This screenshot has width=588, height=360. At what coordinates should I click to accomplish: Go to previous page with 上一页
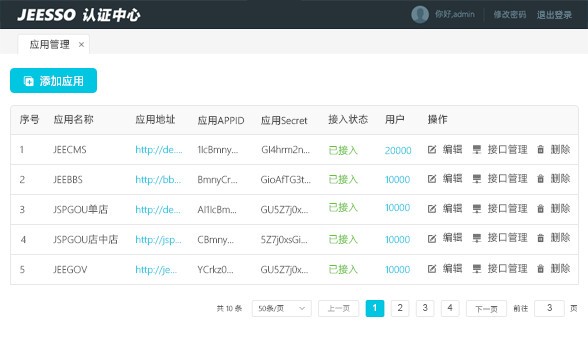[x=339, y=309]
